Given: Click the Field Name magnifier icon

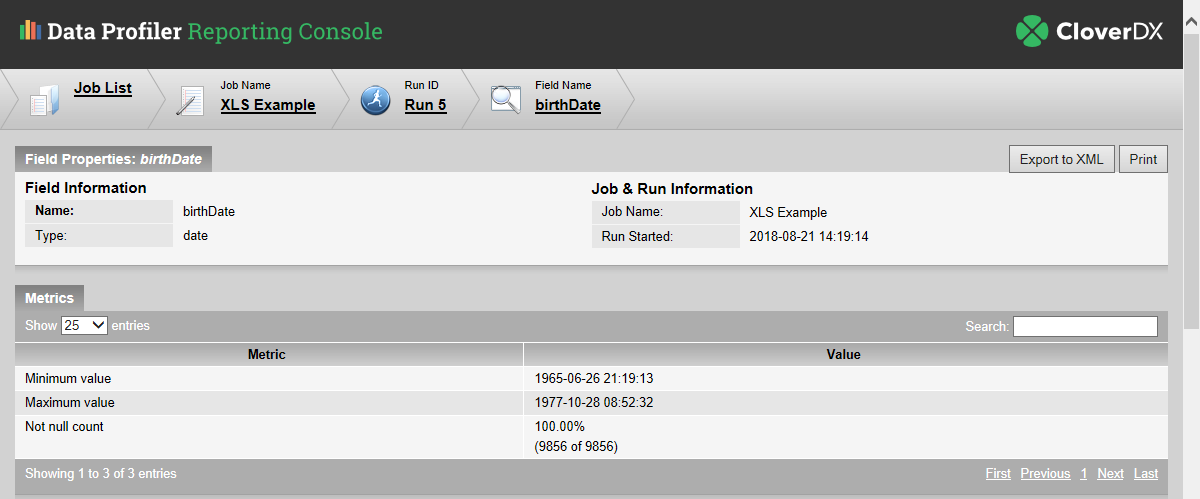Looking at the screenshot, I should pos(506,99).
